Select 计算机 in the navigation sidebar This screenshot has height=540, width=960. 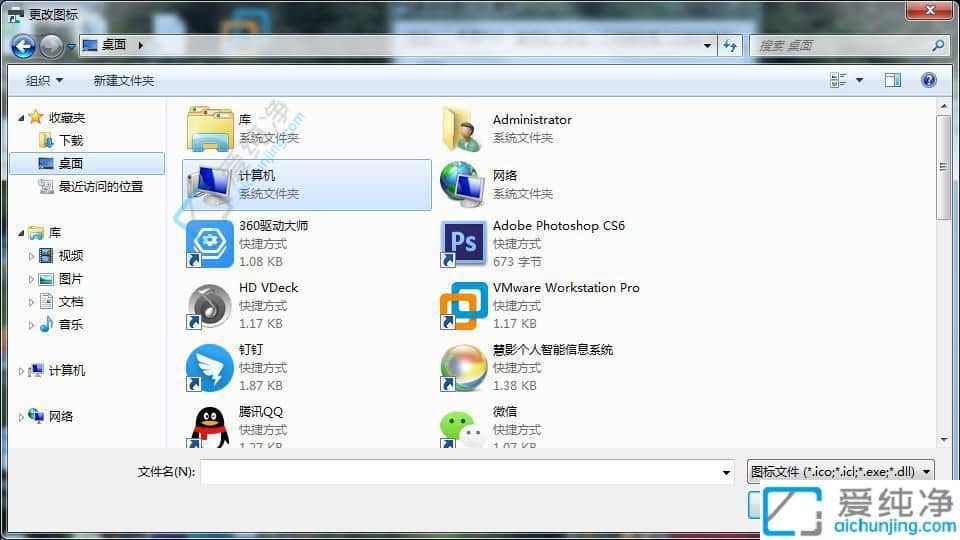(67, 370)
